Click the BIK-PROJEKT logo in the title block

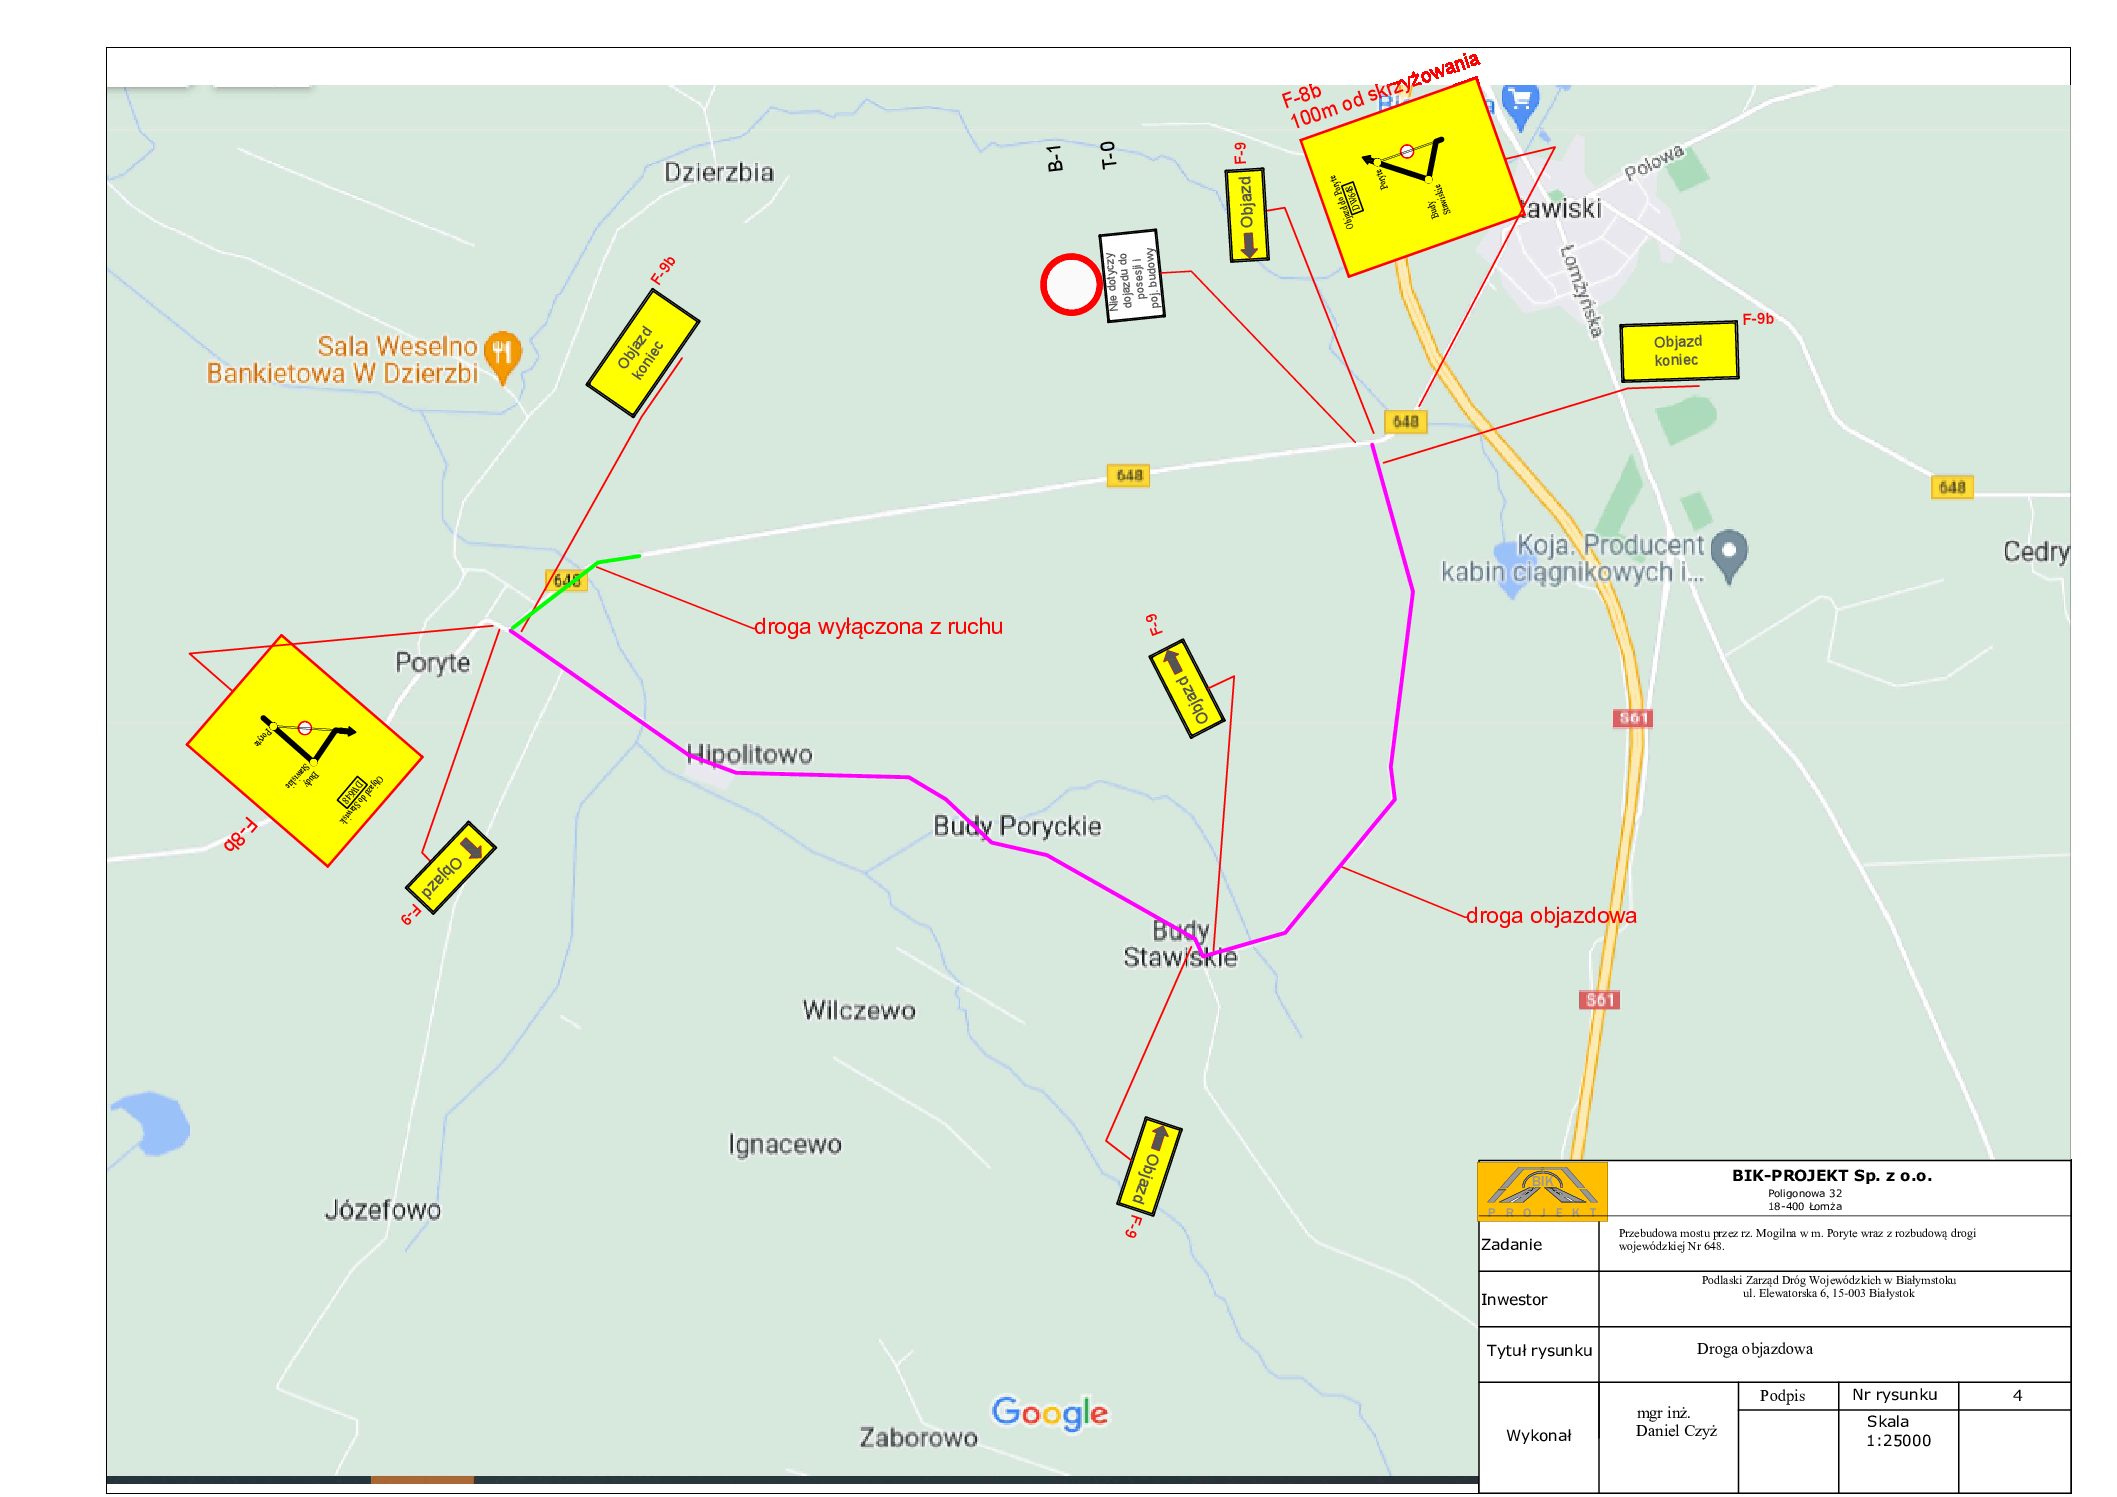click(x=1543, y=1190)
